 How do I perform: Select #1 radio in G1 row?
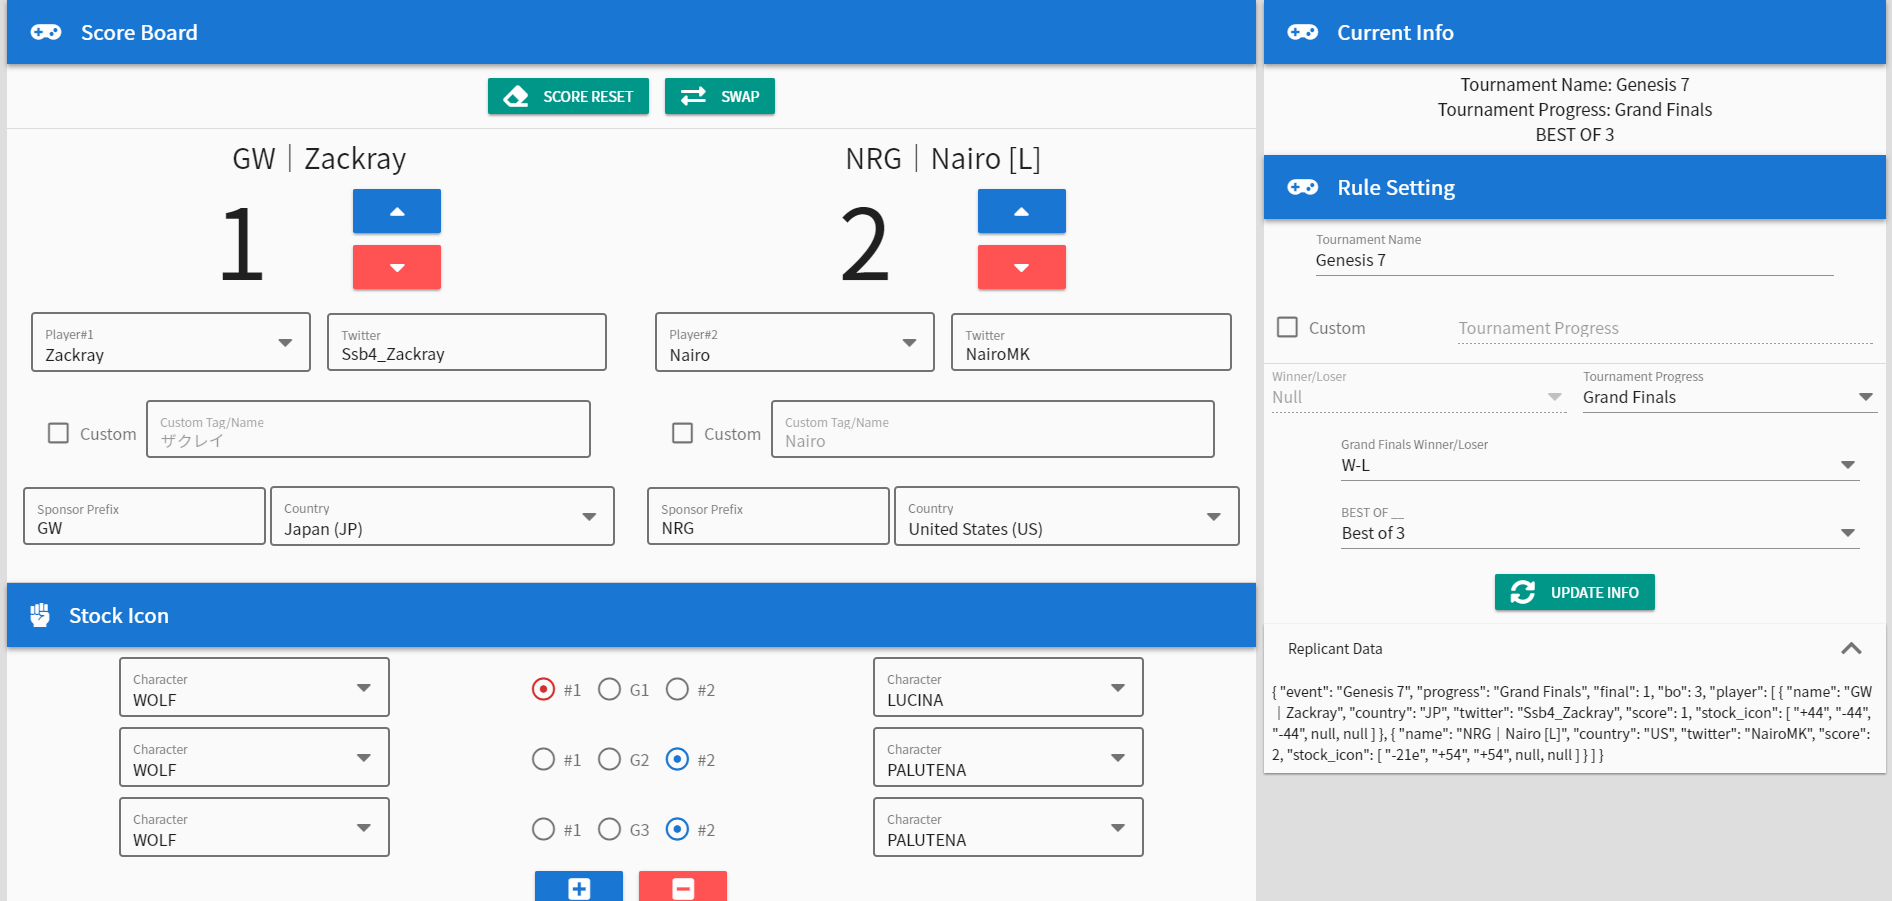(543, 689)
